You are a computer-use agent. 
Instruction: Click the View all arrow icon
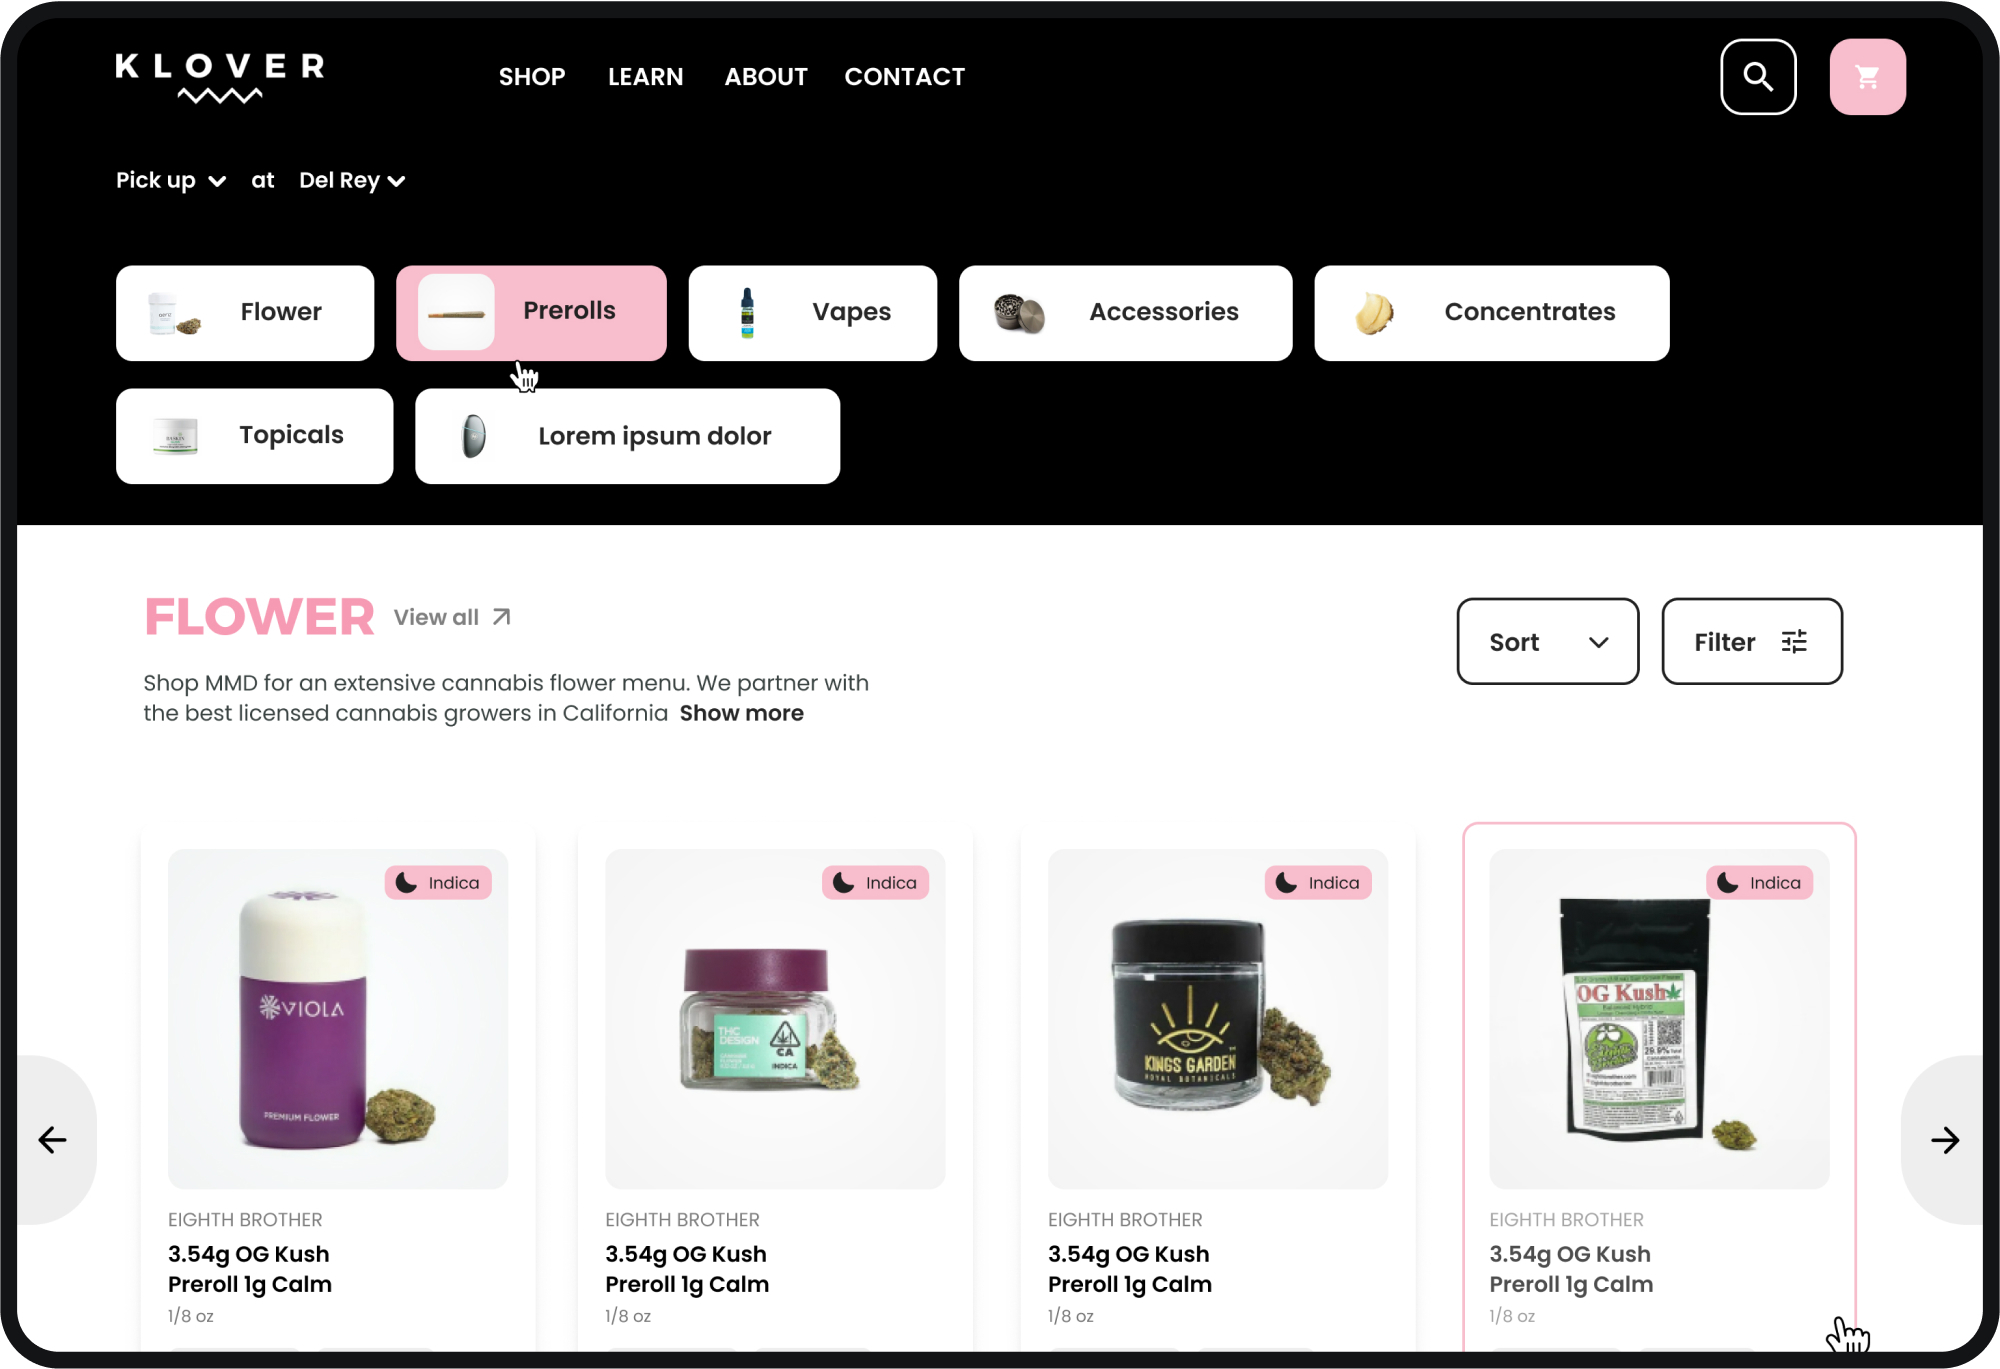502,617
